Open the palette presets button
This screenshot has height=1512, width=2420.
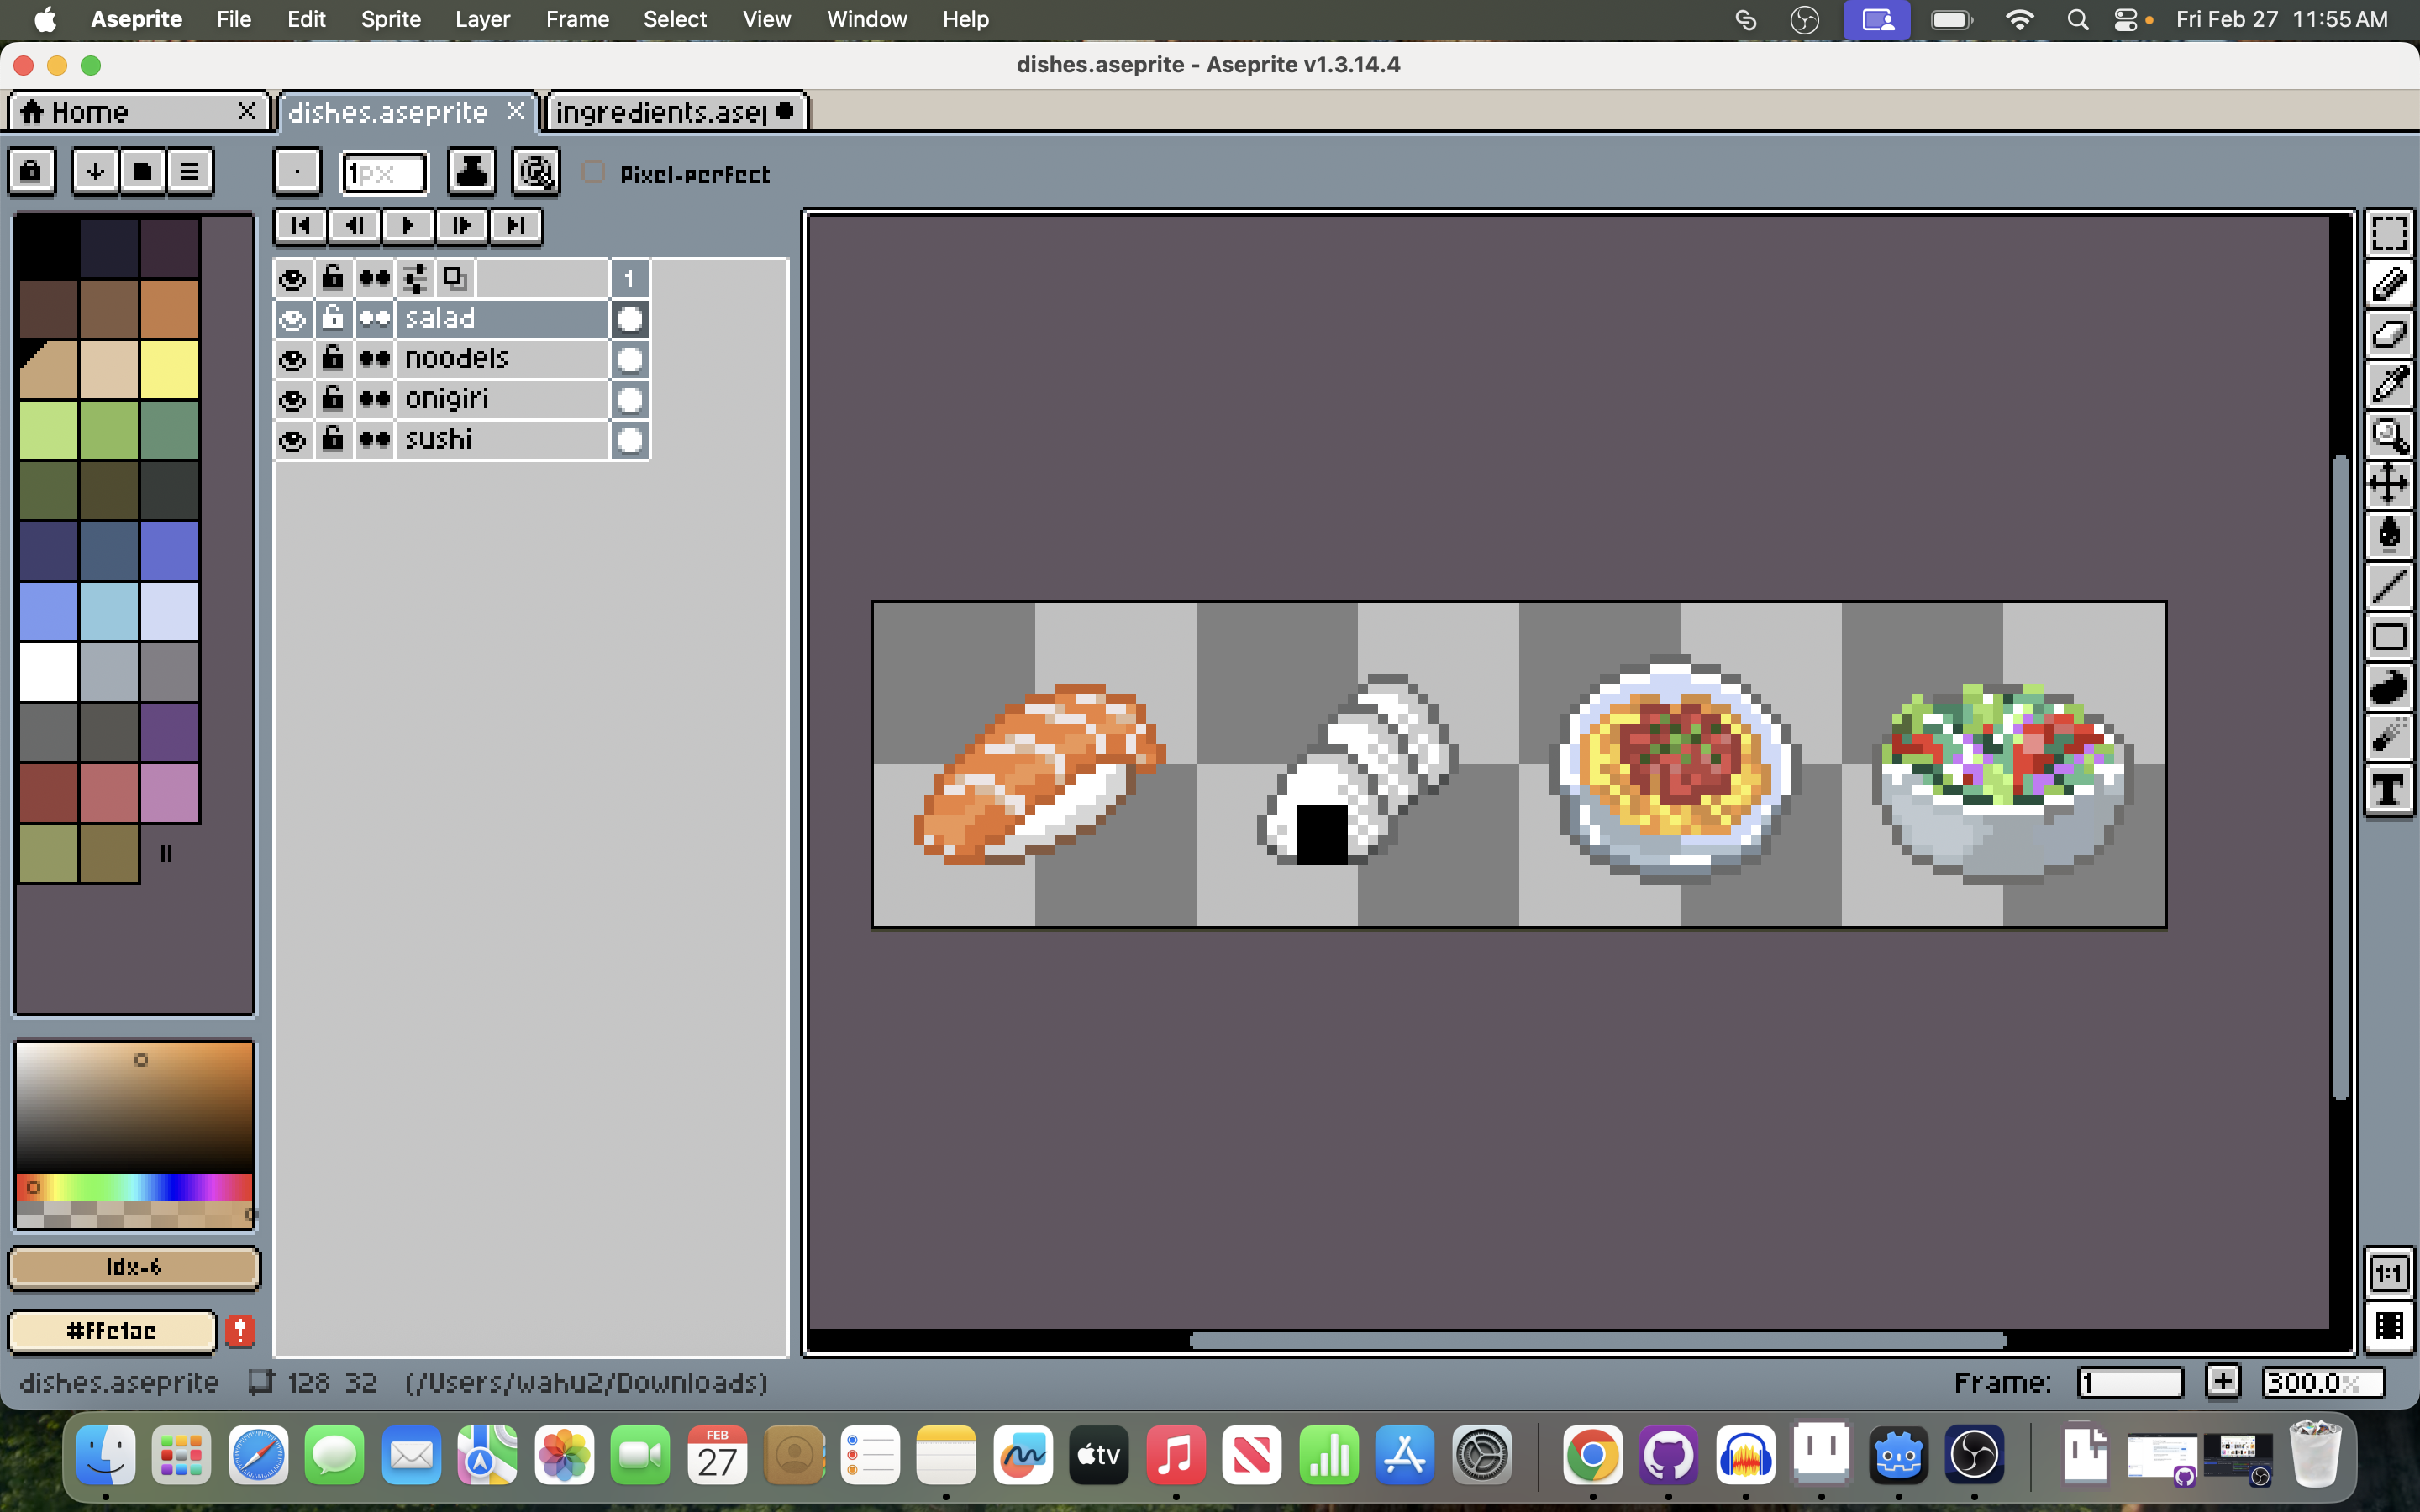(x=143, y=171)
